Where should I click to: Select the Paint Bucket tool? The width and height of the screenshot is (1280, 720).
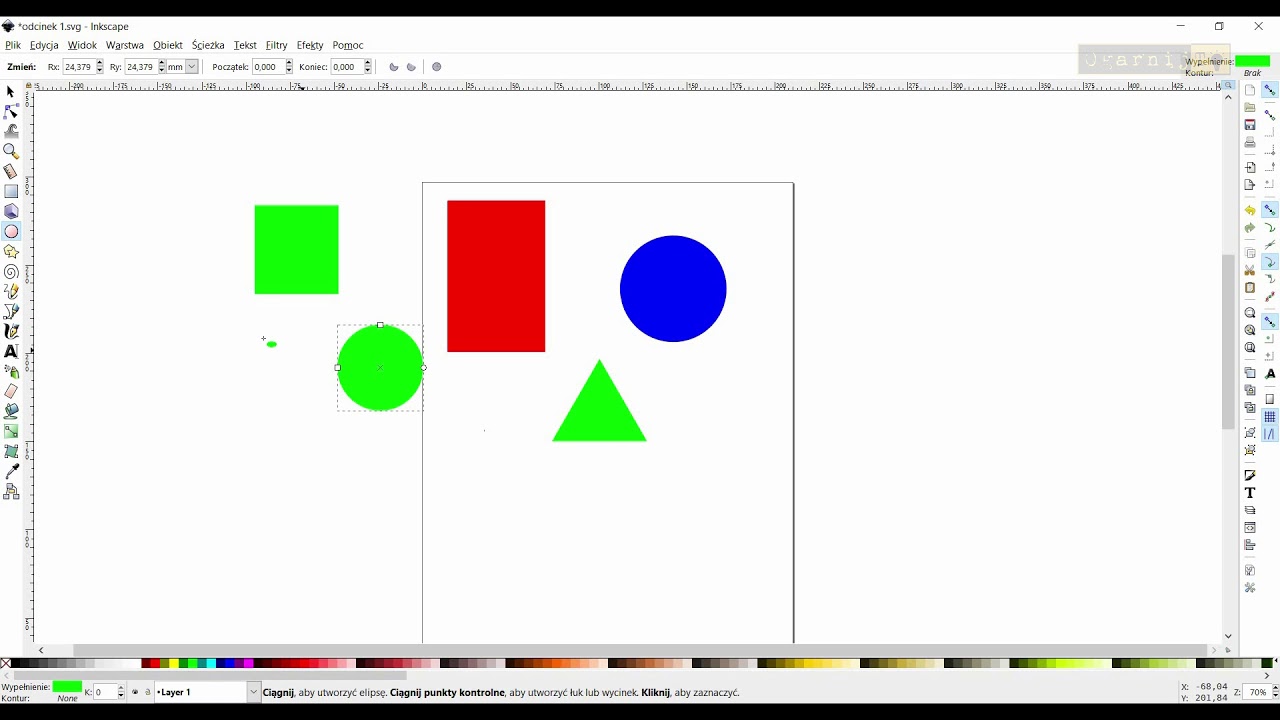pos(11,412)
